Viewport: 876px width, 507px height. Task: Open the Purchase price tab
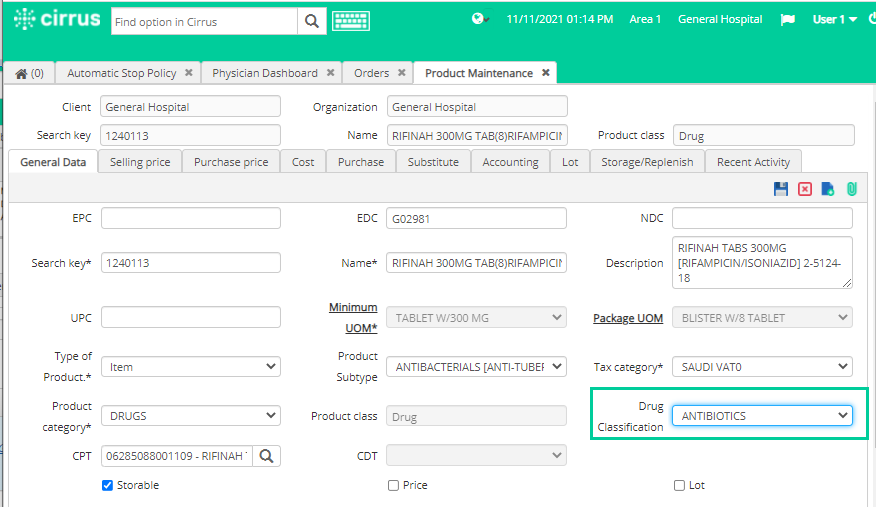click(x=231, y=162)
